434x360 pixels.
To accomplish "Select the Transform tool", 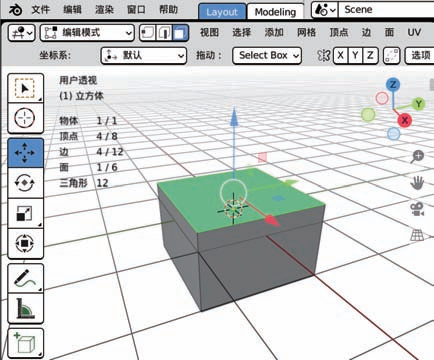I will (x=25, y=244).
